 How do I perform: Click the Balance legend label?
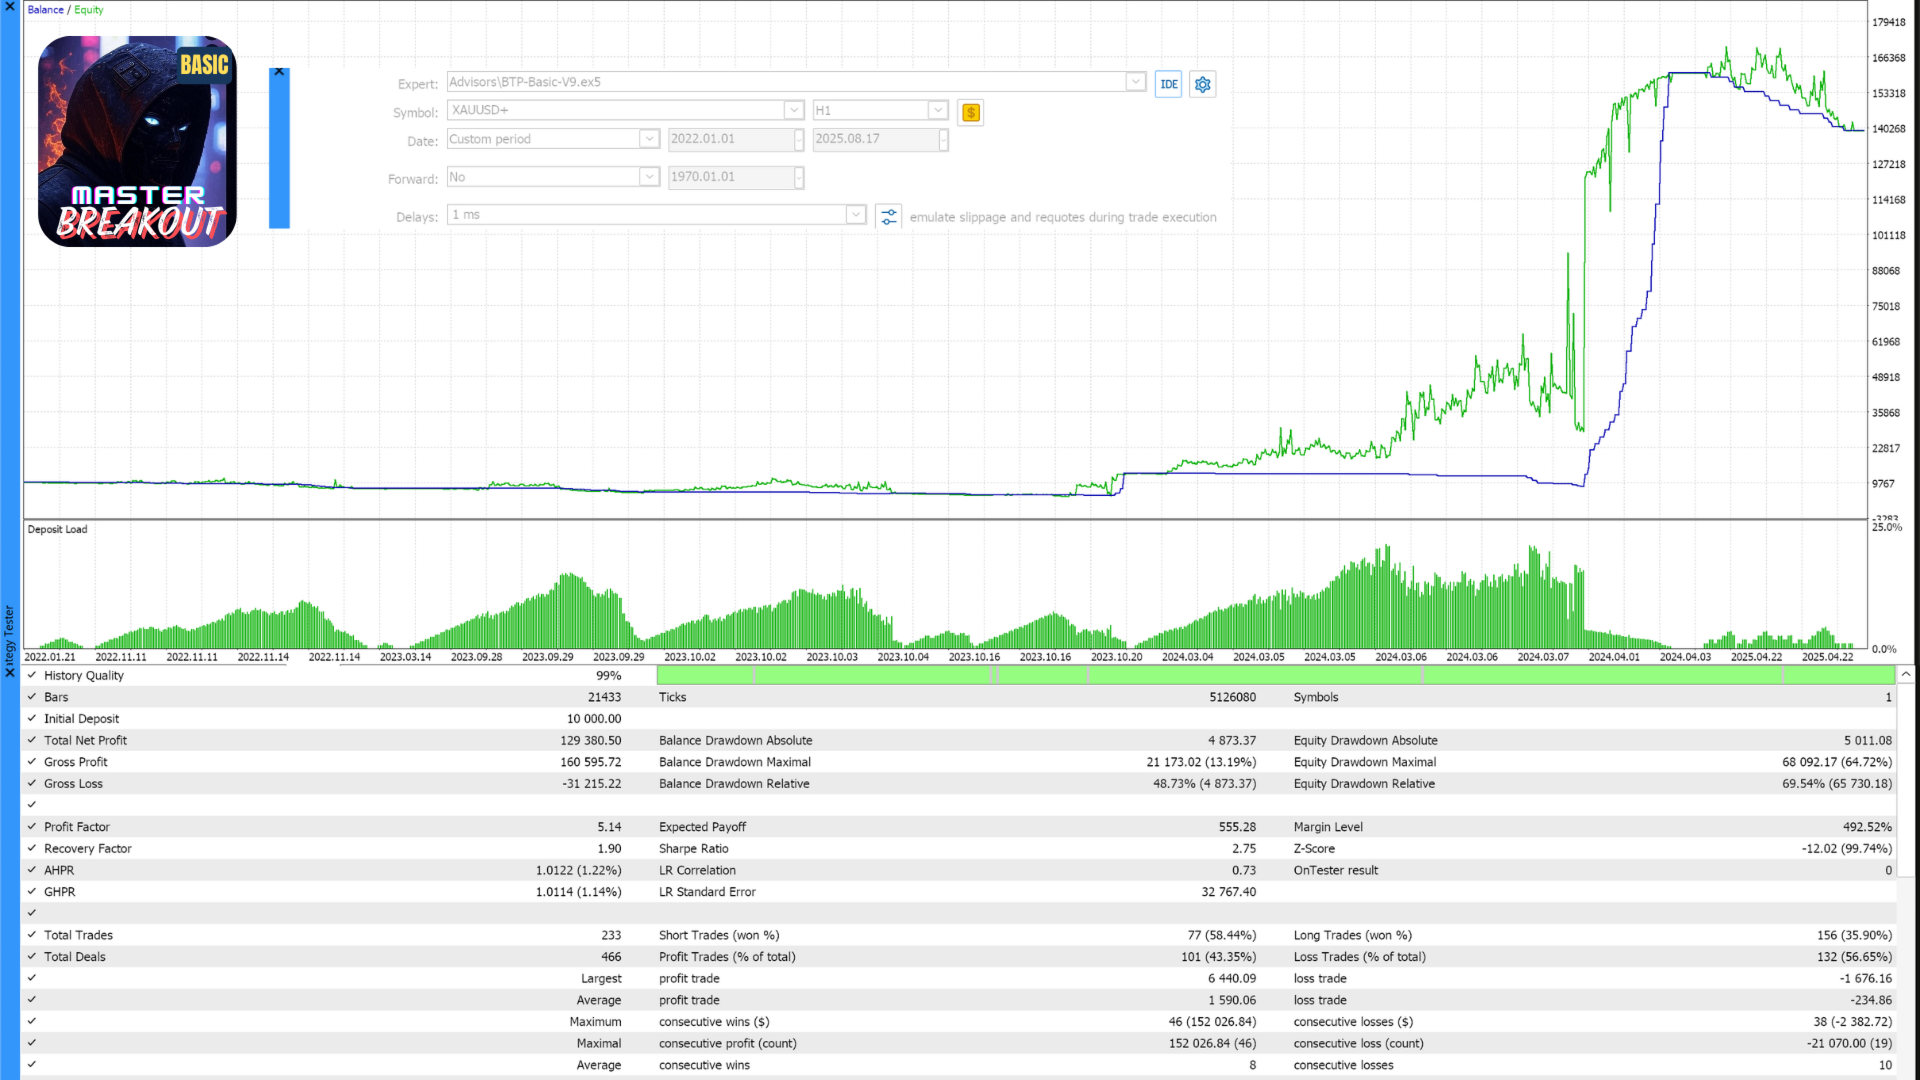click(45, 10)
